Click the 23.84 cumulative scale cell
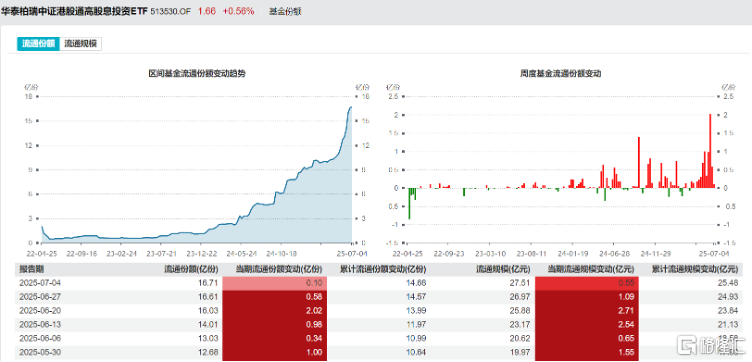The height and width of the screenshot is (362, 752). pyautogui.click(x=729, y=311)
